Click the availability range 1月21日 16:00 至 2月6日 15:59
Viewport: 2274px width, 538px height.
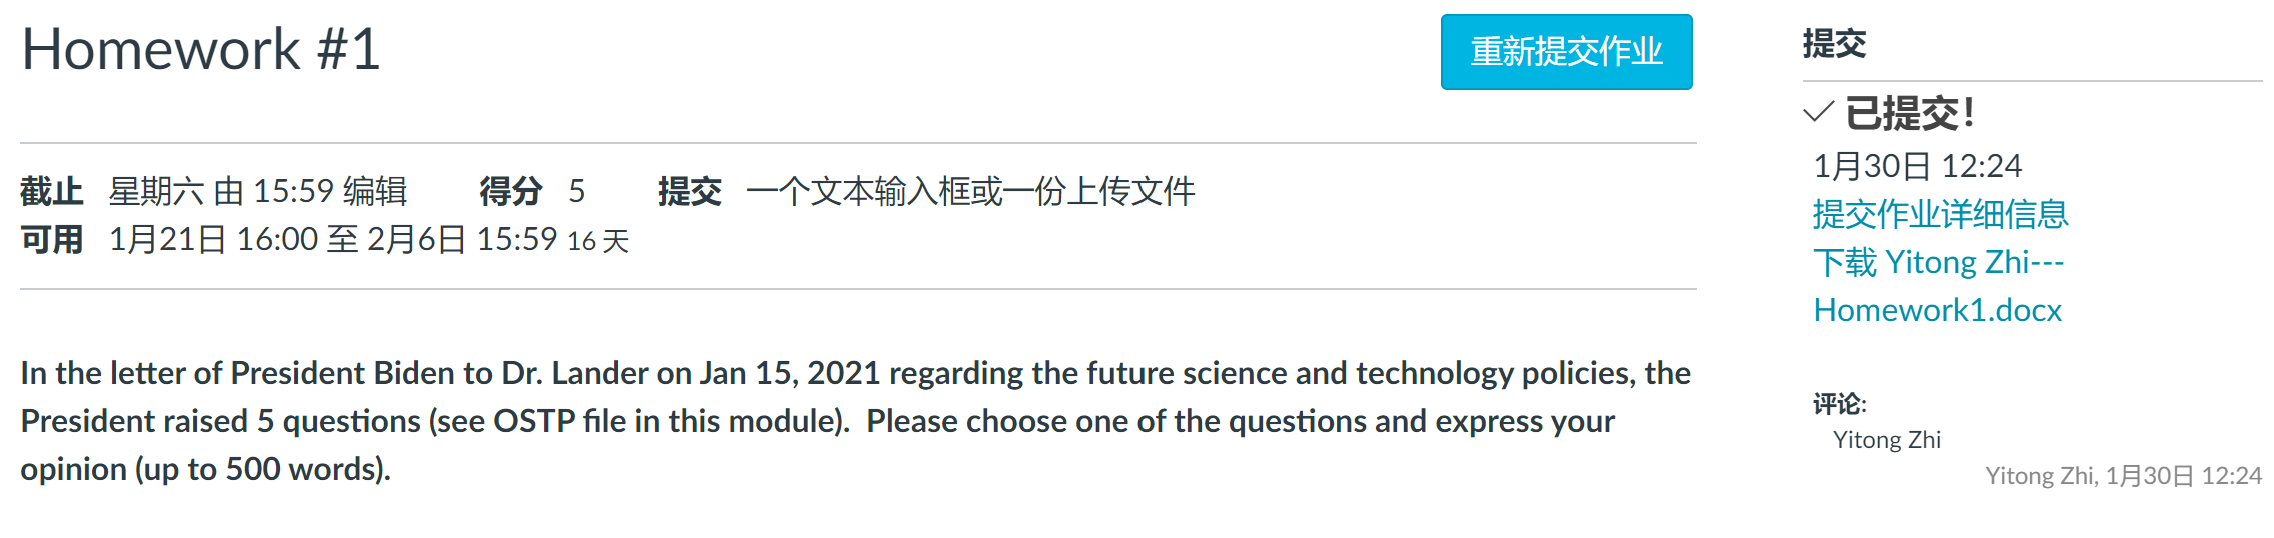pyautogui.click(x=332, y=240)
